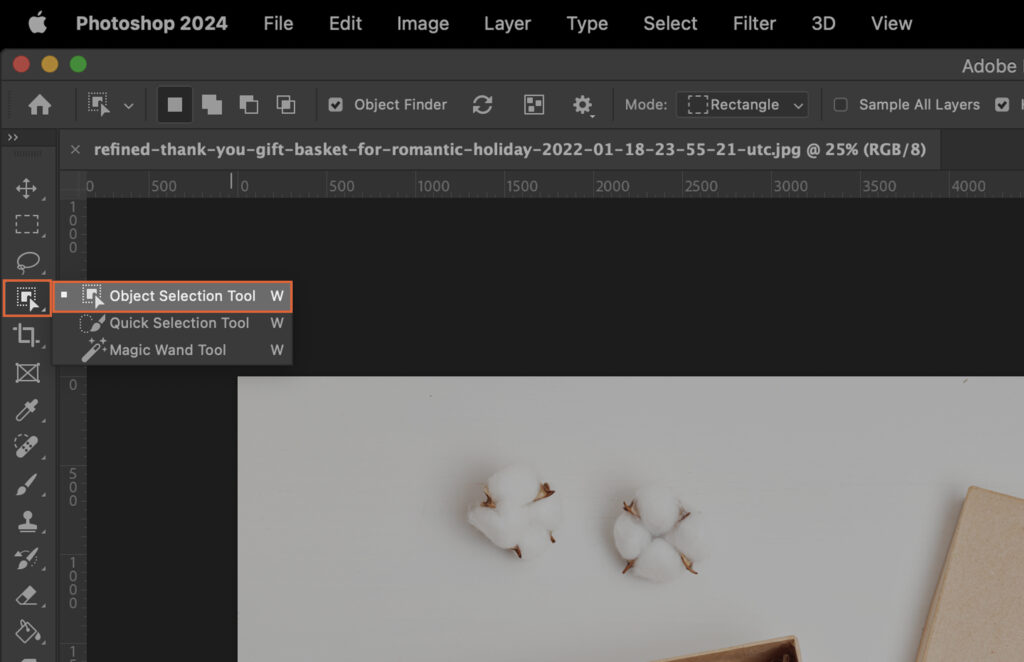Close the gift basket image document tab

77,148
